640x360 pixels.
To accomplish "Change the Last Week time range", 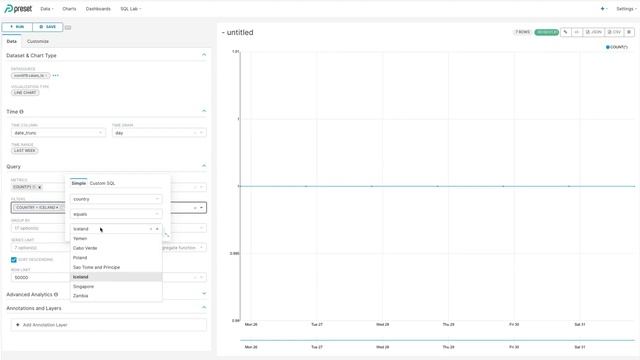I will pos(24,151).
